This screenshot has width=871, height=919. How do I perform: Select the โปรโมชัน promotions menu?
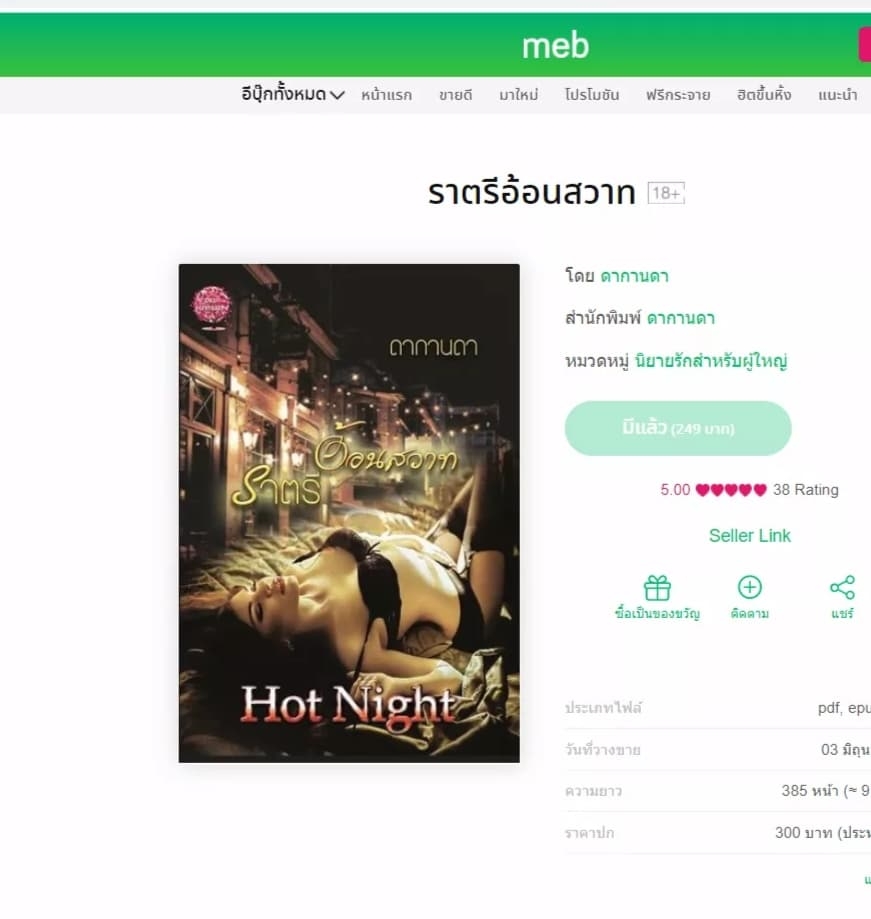coord(591,95)
